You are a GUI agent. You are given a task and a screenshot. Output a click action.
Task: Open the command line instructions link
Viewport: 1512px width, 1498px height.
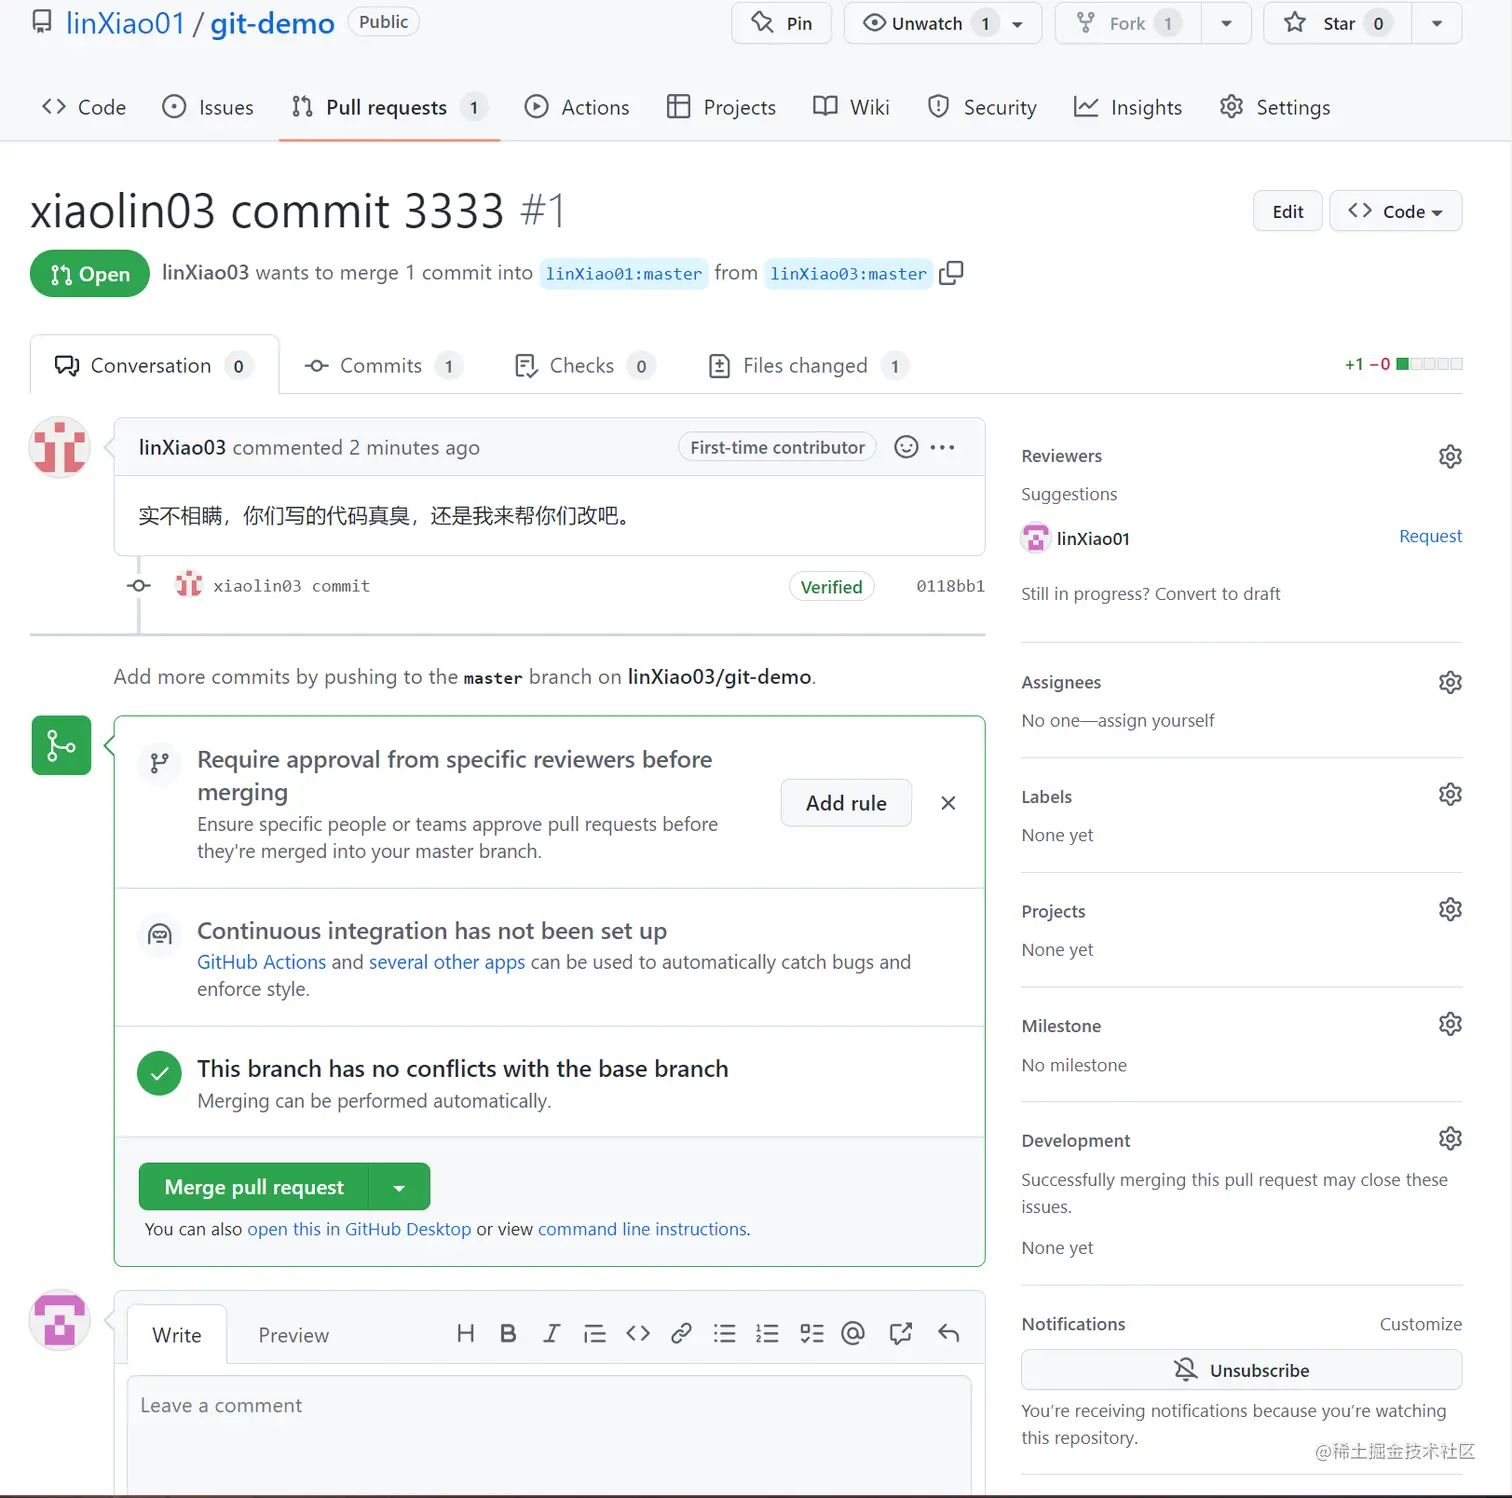coord(642,1229)
